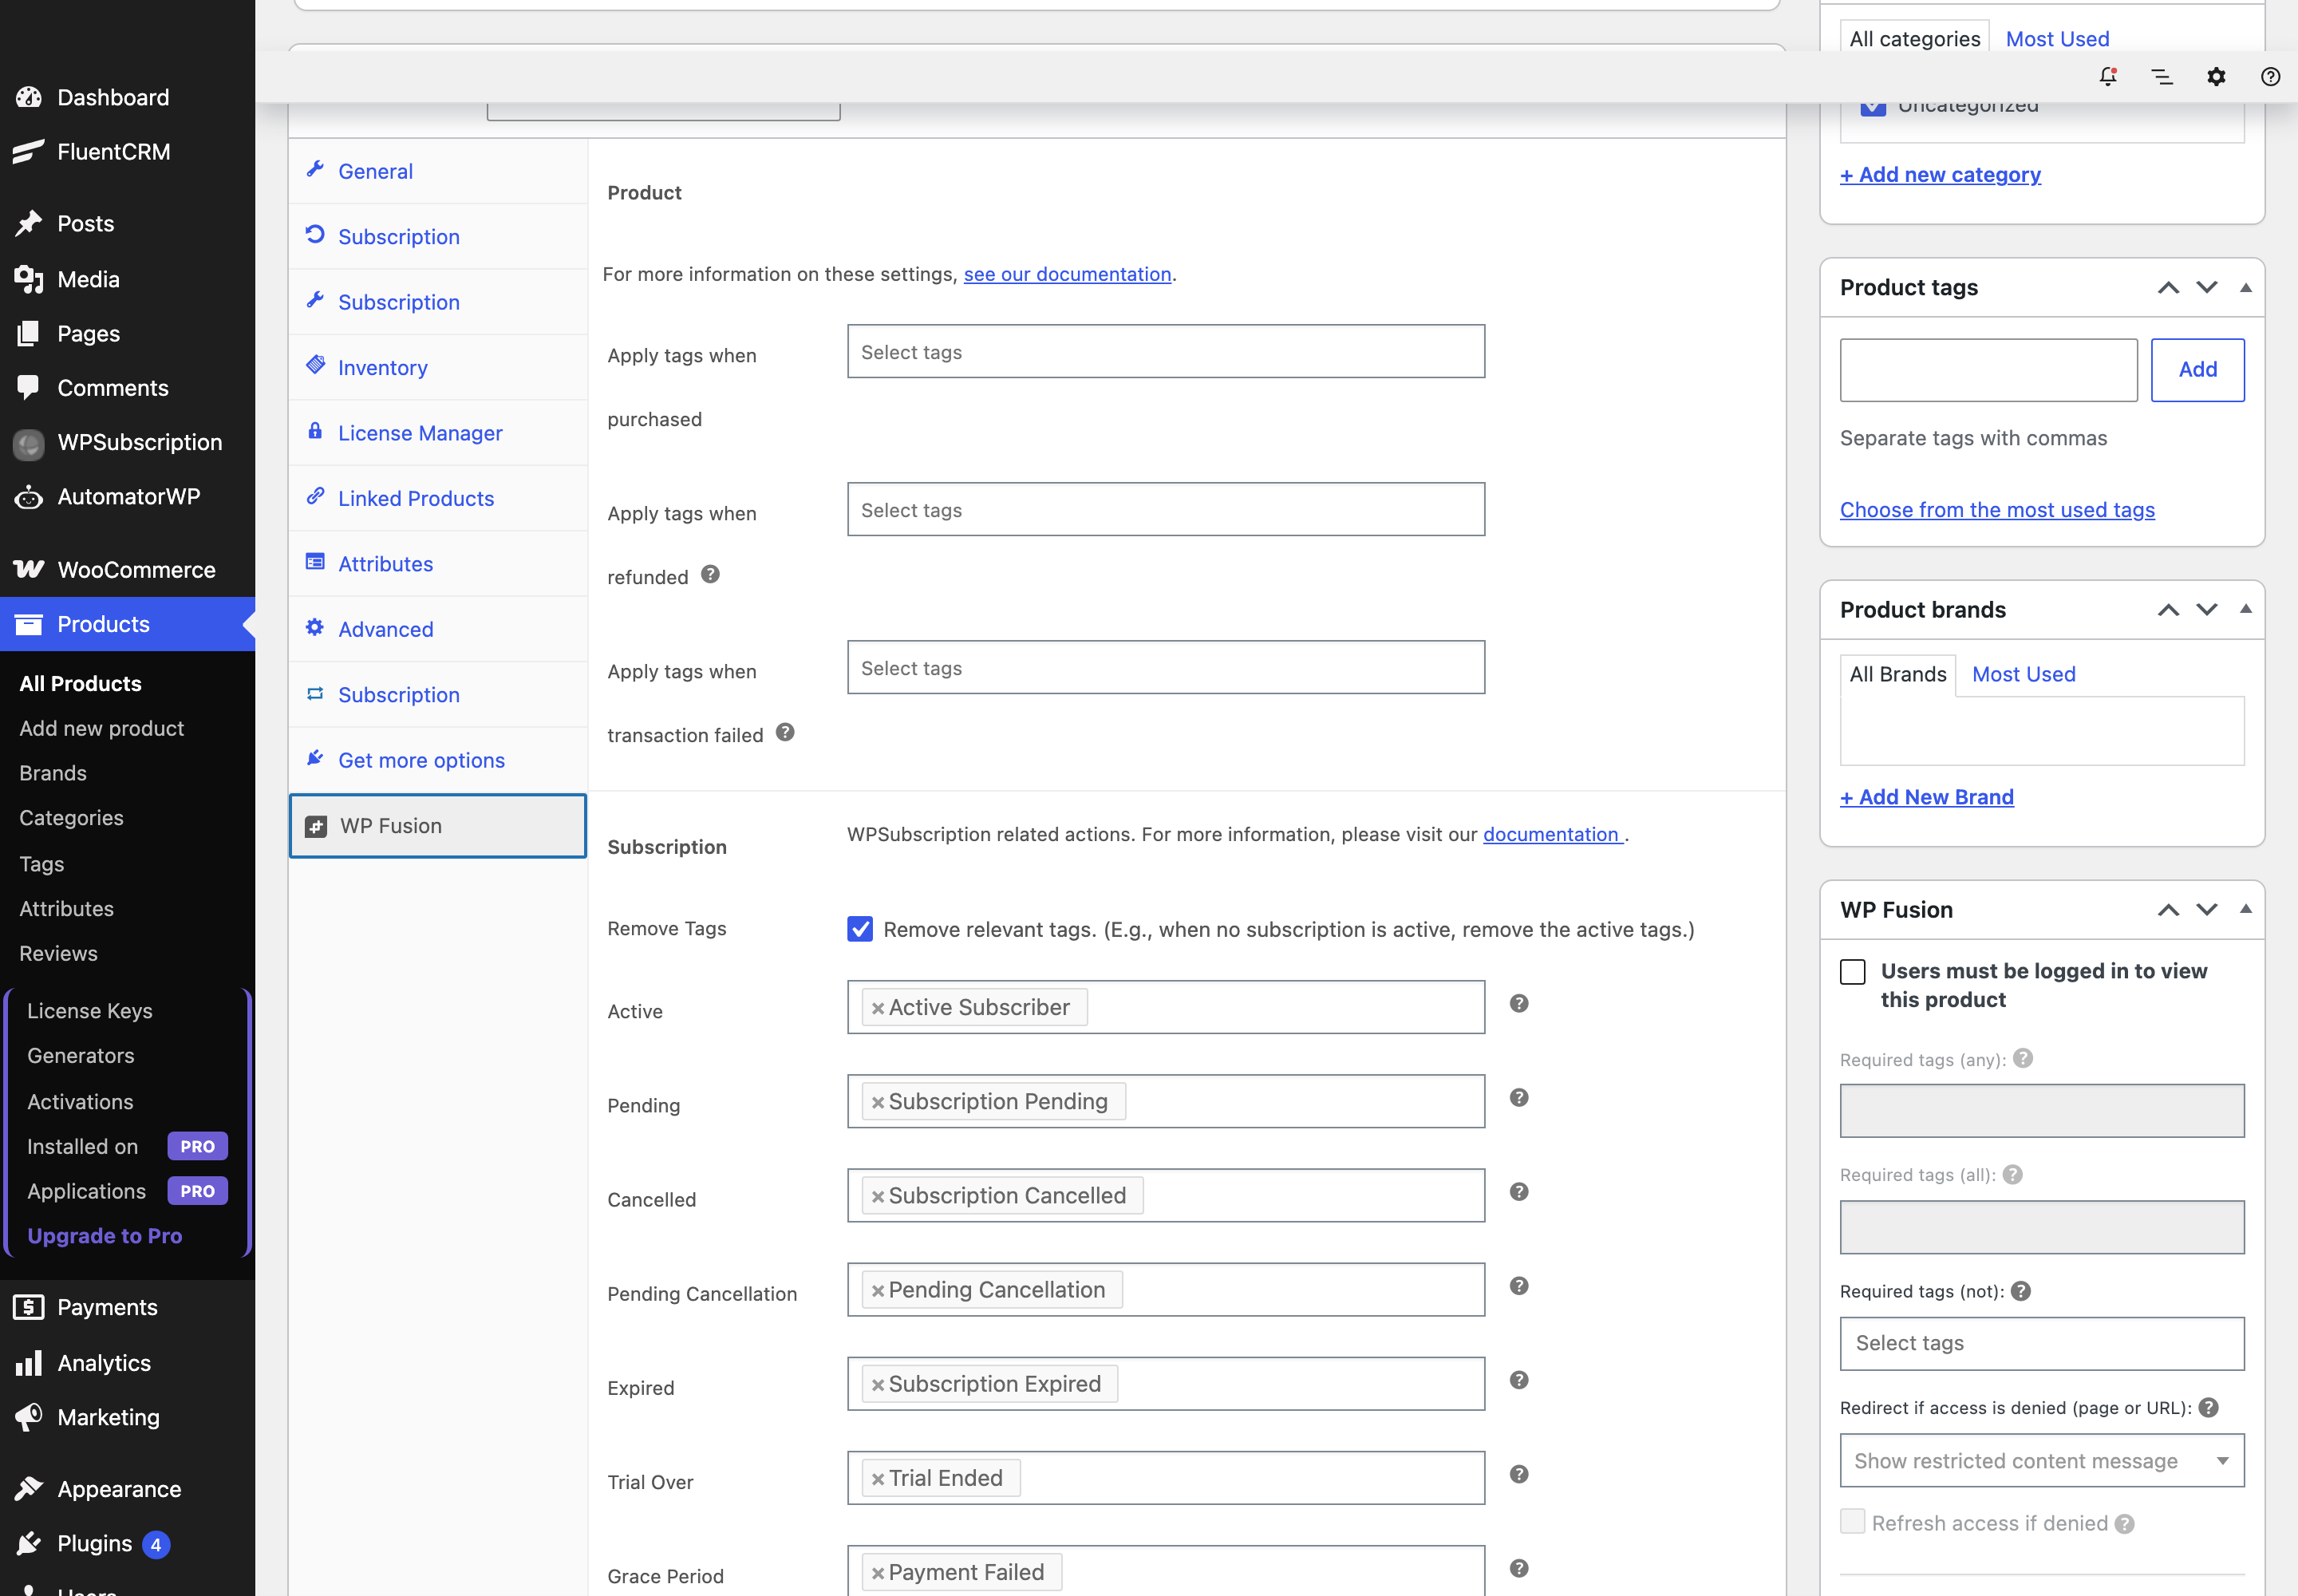2298x1596 pixels.
Task: Open the Advanced product data tab
Action: pos(437,629)
